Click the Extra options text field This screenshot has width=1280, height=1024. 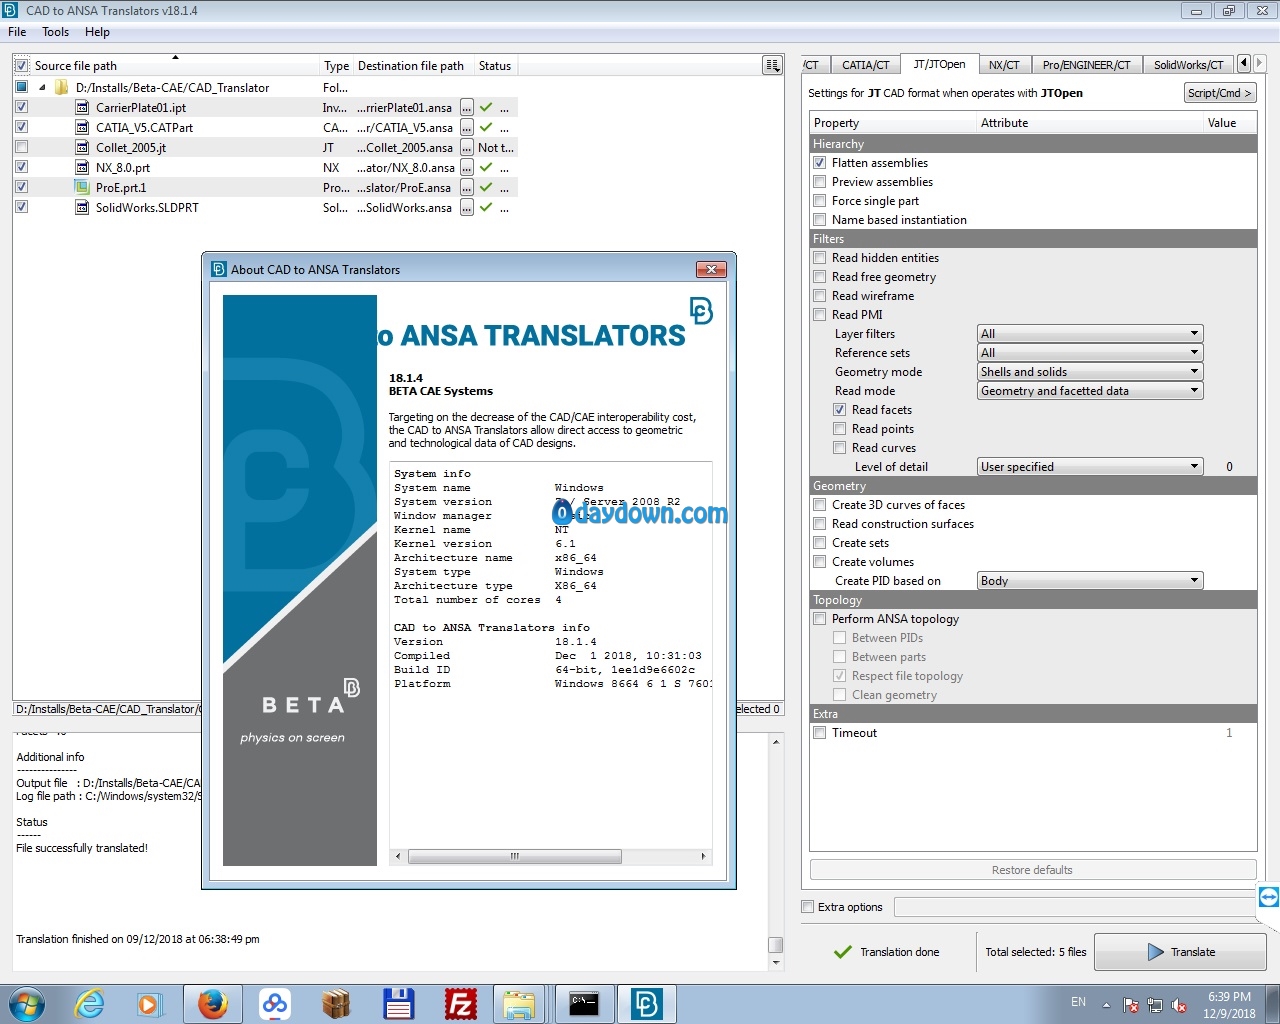coord(1075,907)
